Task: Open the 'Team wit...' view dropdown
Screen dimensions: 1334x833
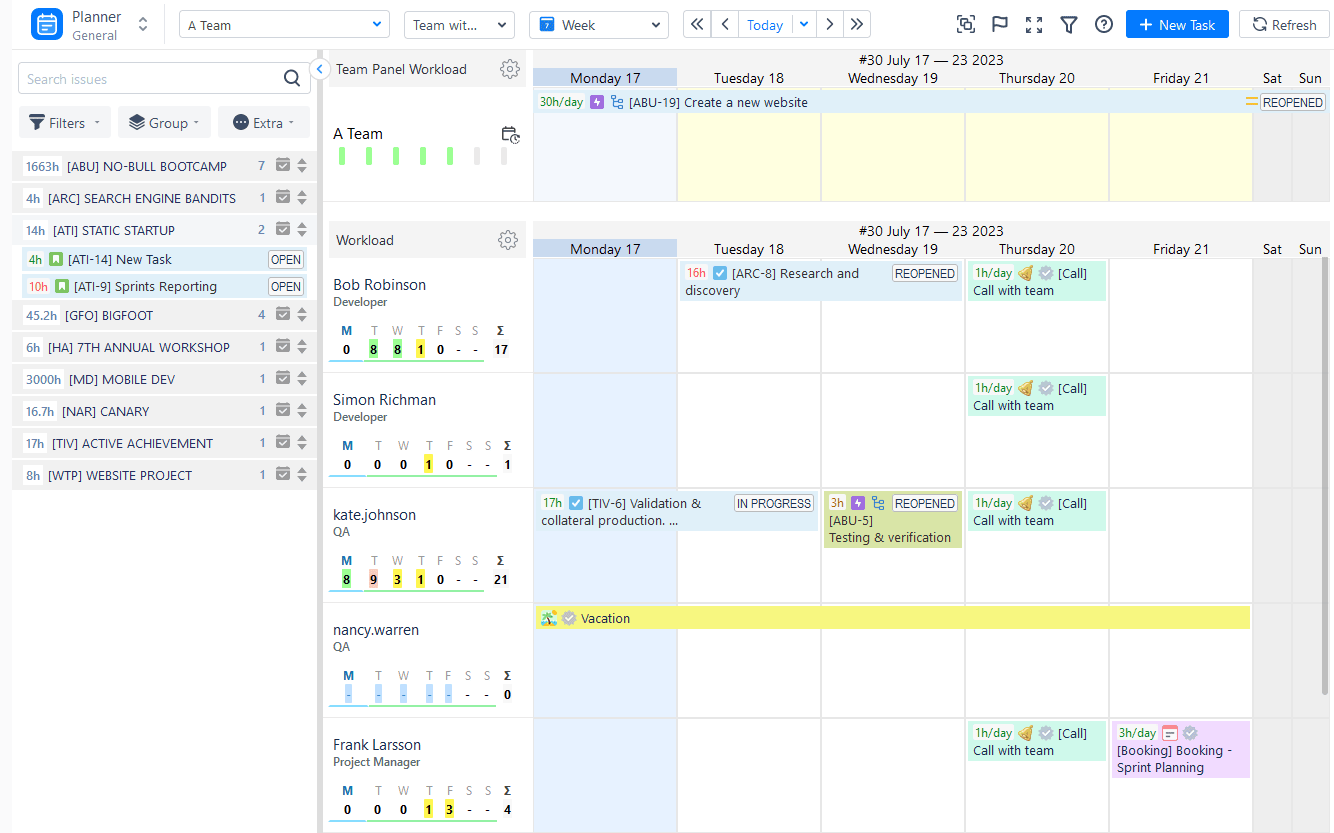Action: 459,25
